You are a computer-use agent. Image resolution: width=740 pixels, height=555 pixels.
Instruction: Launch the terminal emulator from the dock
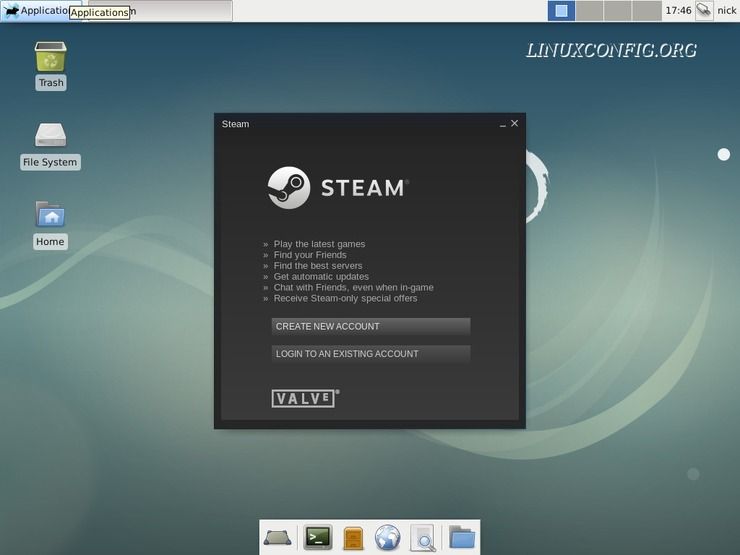pos(318,538)
